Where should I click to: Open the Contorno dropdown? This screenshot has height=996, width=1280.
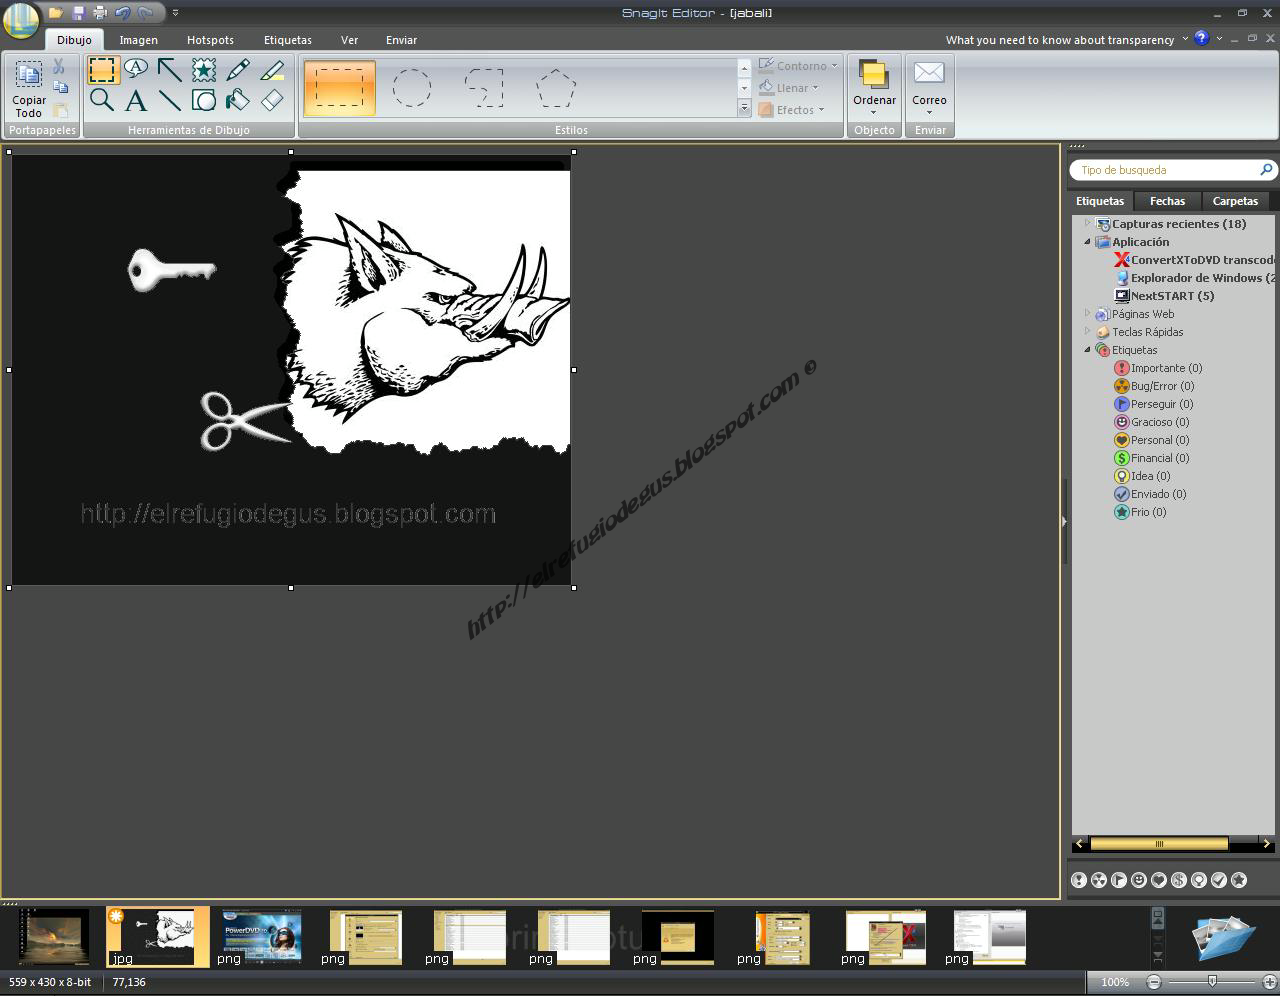coord(798,66)
